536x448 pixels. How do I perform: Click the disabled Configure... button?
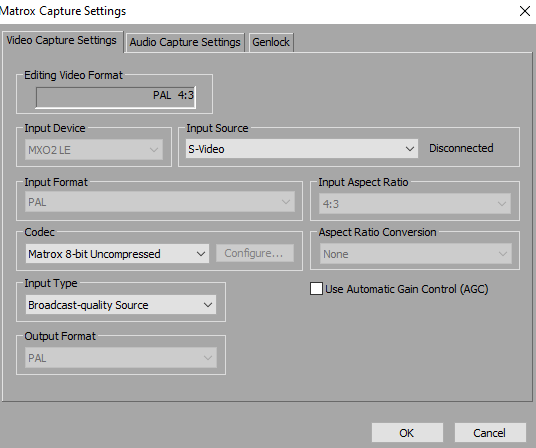[255, 253]
